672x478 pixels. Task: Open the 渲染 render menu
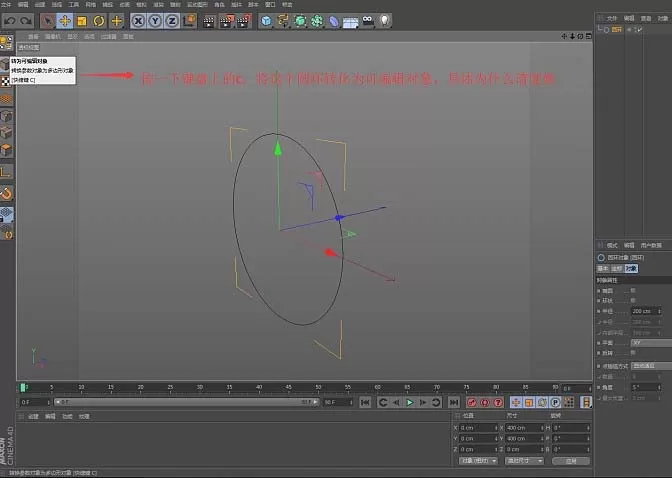[159, 4]
